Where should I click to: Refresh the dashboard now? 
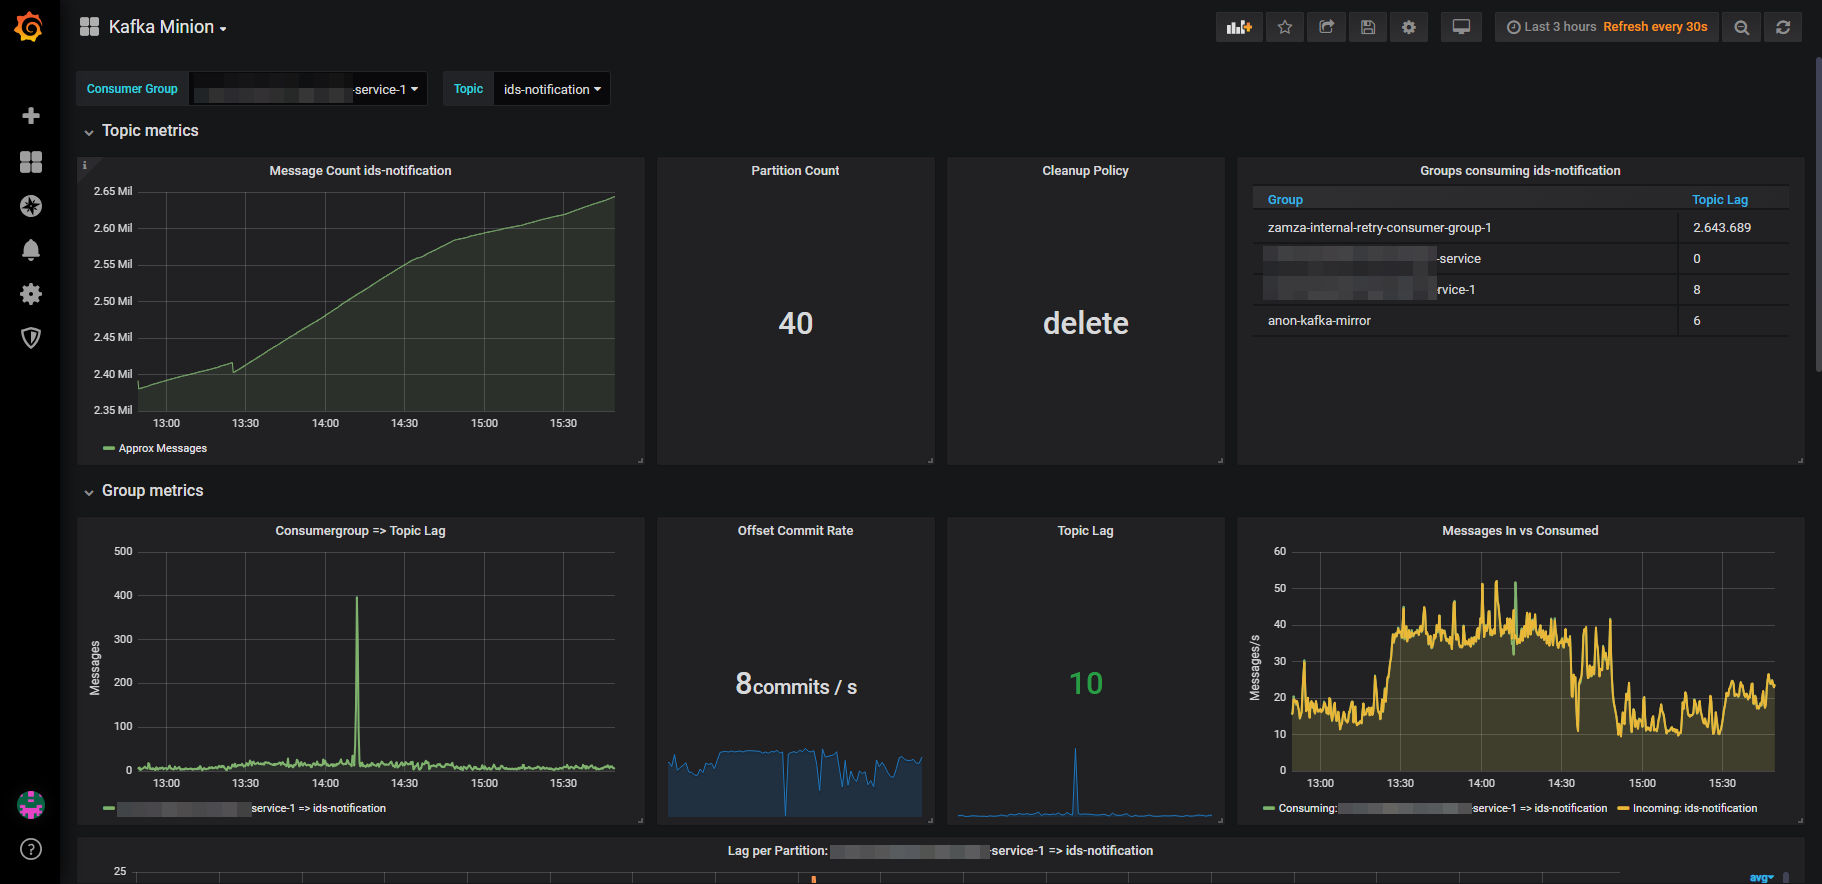click(x=1783, y=27)
